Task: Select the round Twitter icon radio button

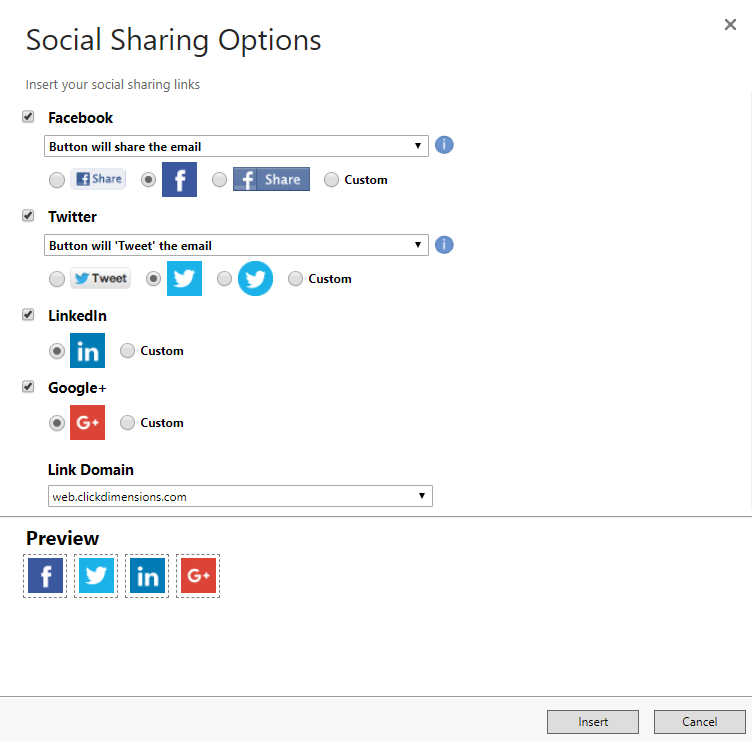Action: point(224,279)
